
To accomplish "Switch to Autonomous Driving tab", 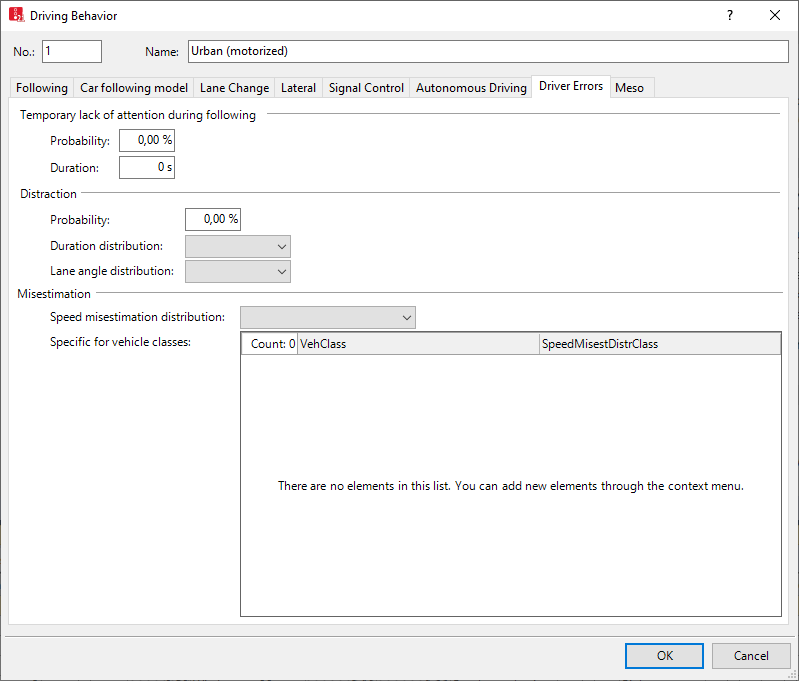I will click(471, 88).
